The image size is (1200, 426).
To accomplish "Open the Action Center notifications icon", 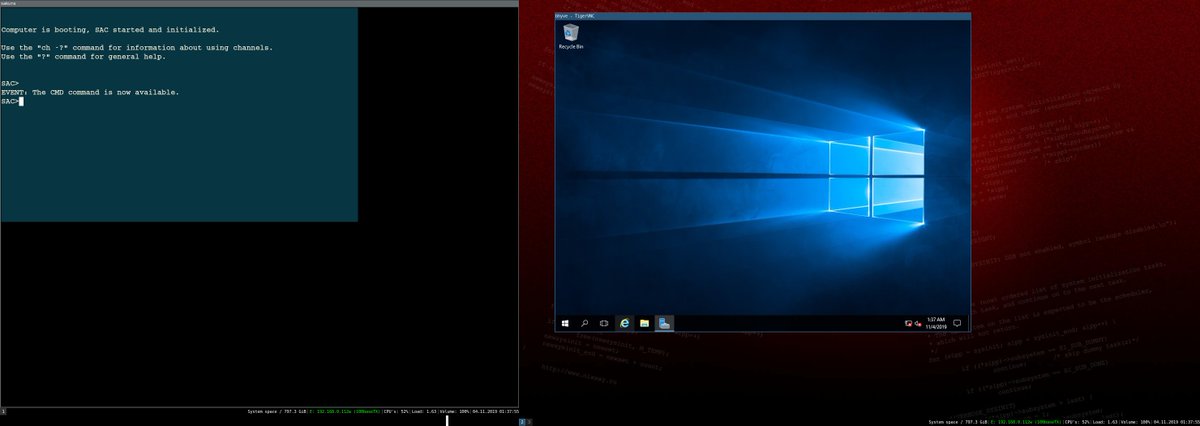I will pos(957,323).
